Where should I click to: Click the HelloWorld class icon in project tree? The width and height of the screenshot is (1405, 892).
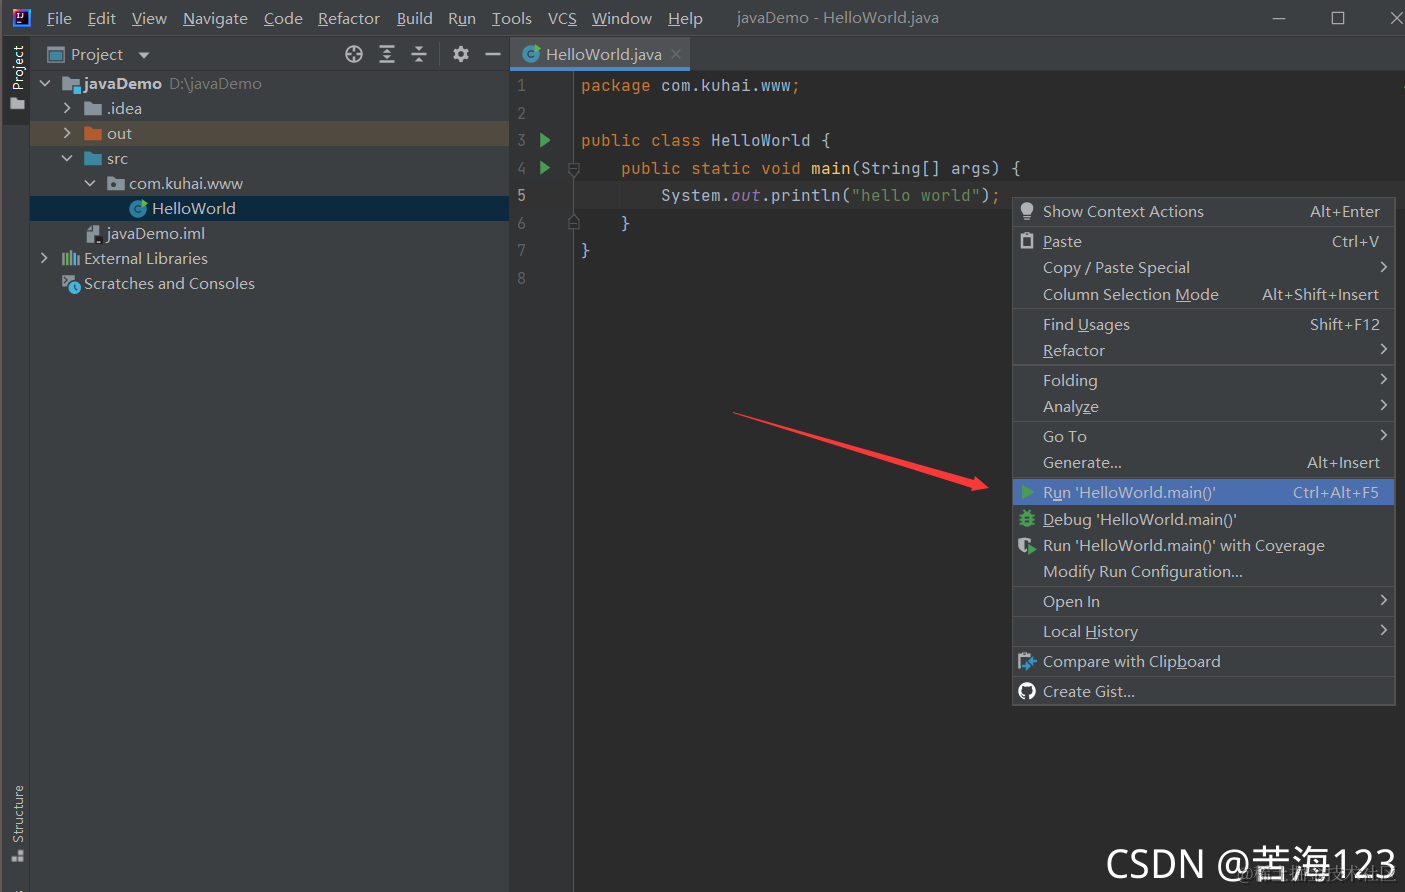click(139, 208)
